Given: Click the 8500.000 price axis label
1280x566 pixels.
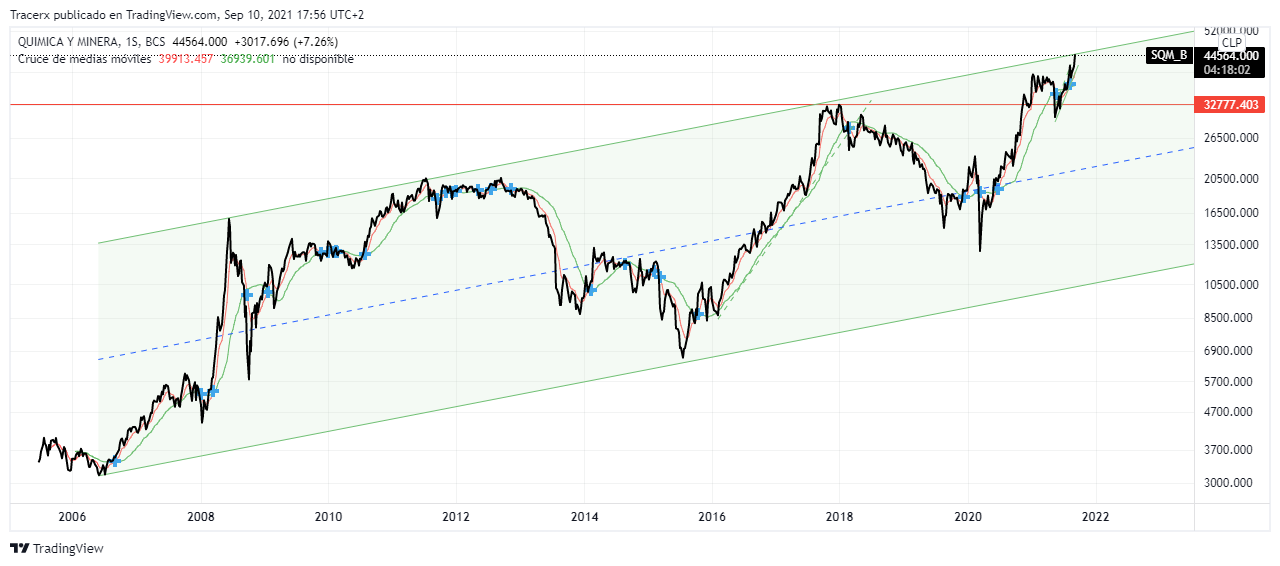Looking at the screenshot, I should [1226, 318].
